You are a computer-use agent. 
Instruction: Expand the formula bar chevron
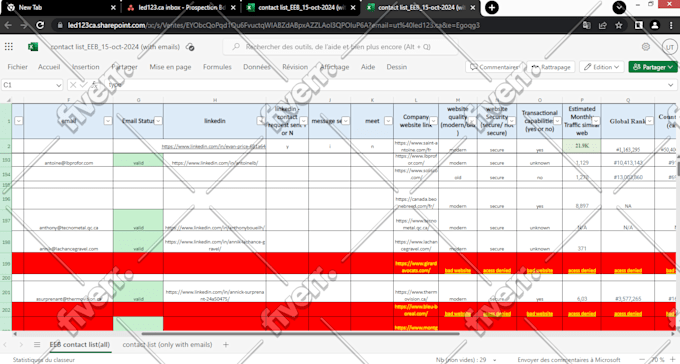[x=671, y=85]
